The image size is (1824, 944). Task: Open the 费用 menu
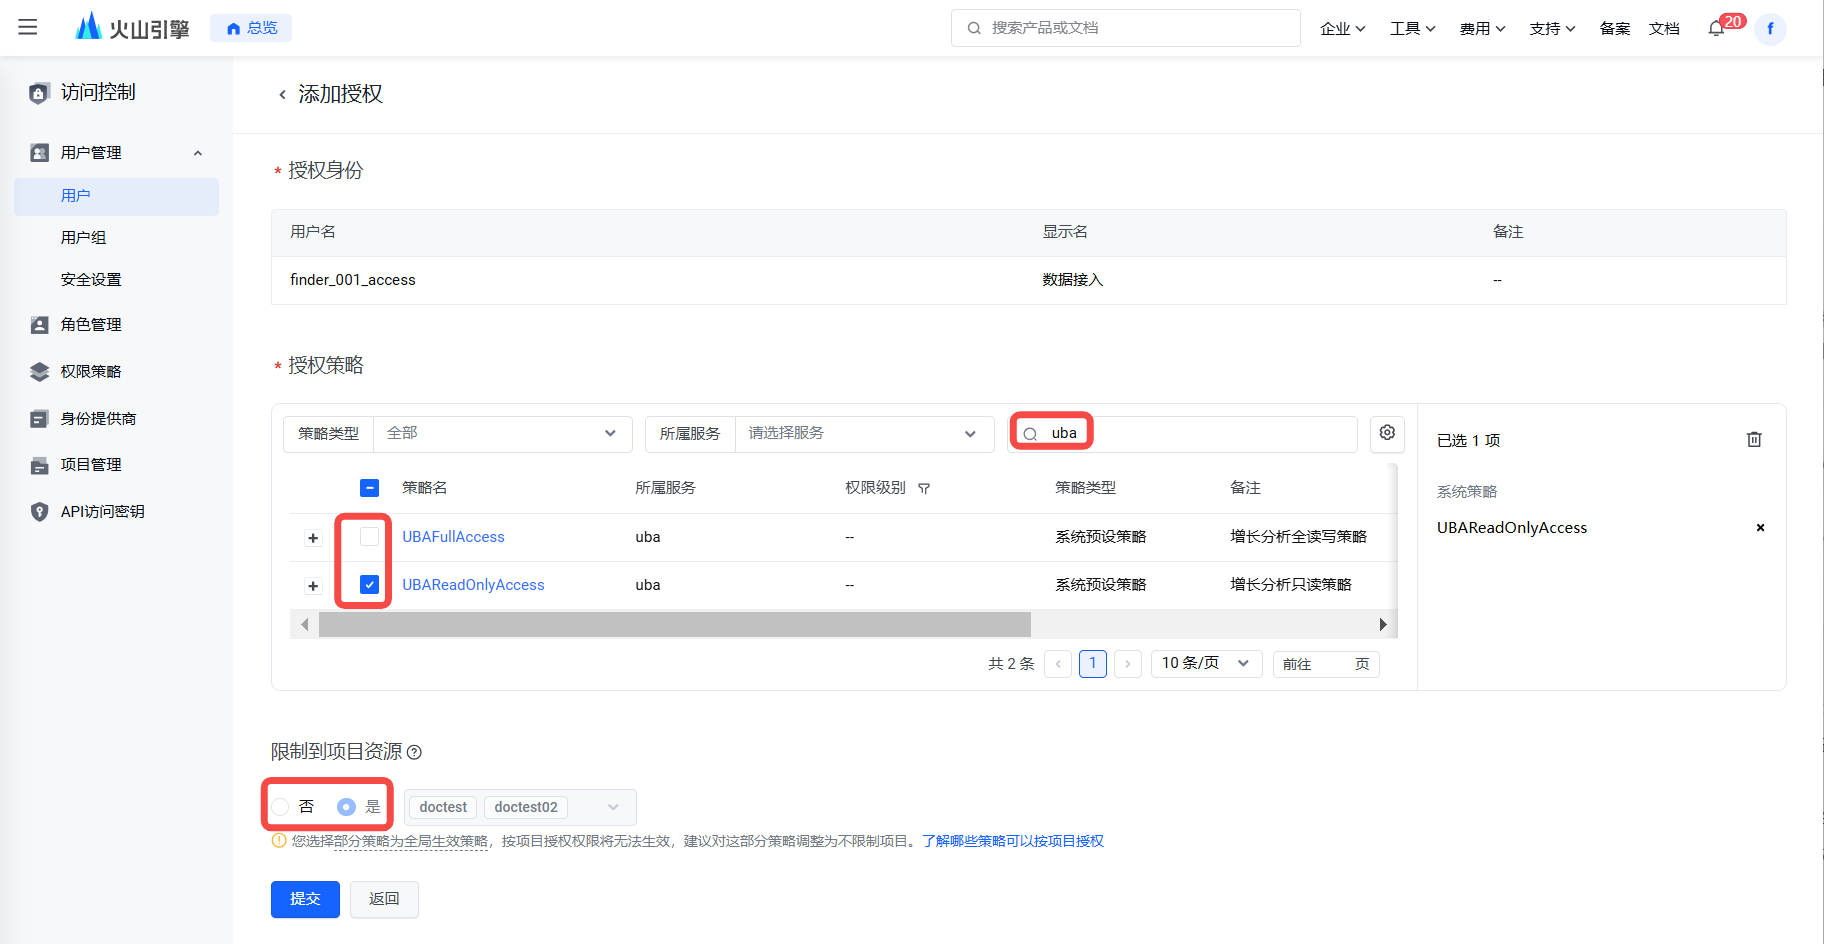[x=1482, y=29]
